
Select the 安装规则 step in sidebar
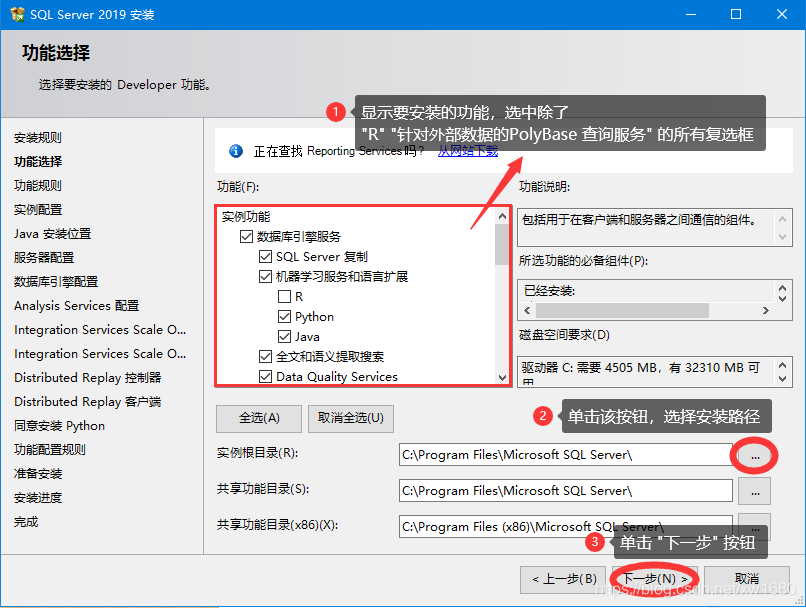[38, 138]
